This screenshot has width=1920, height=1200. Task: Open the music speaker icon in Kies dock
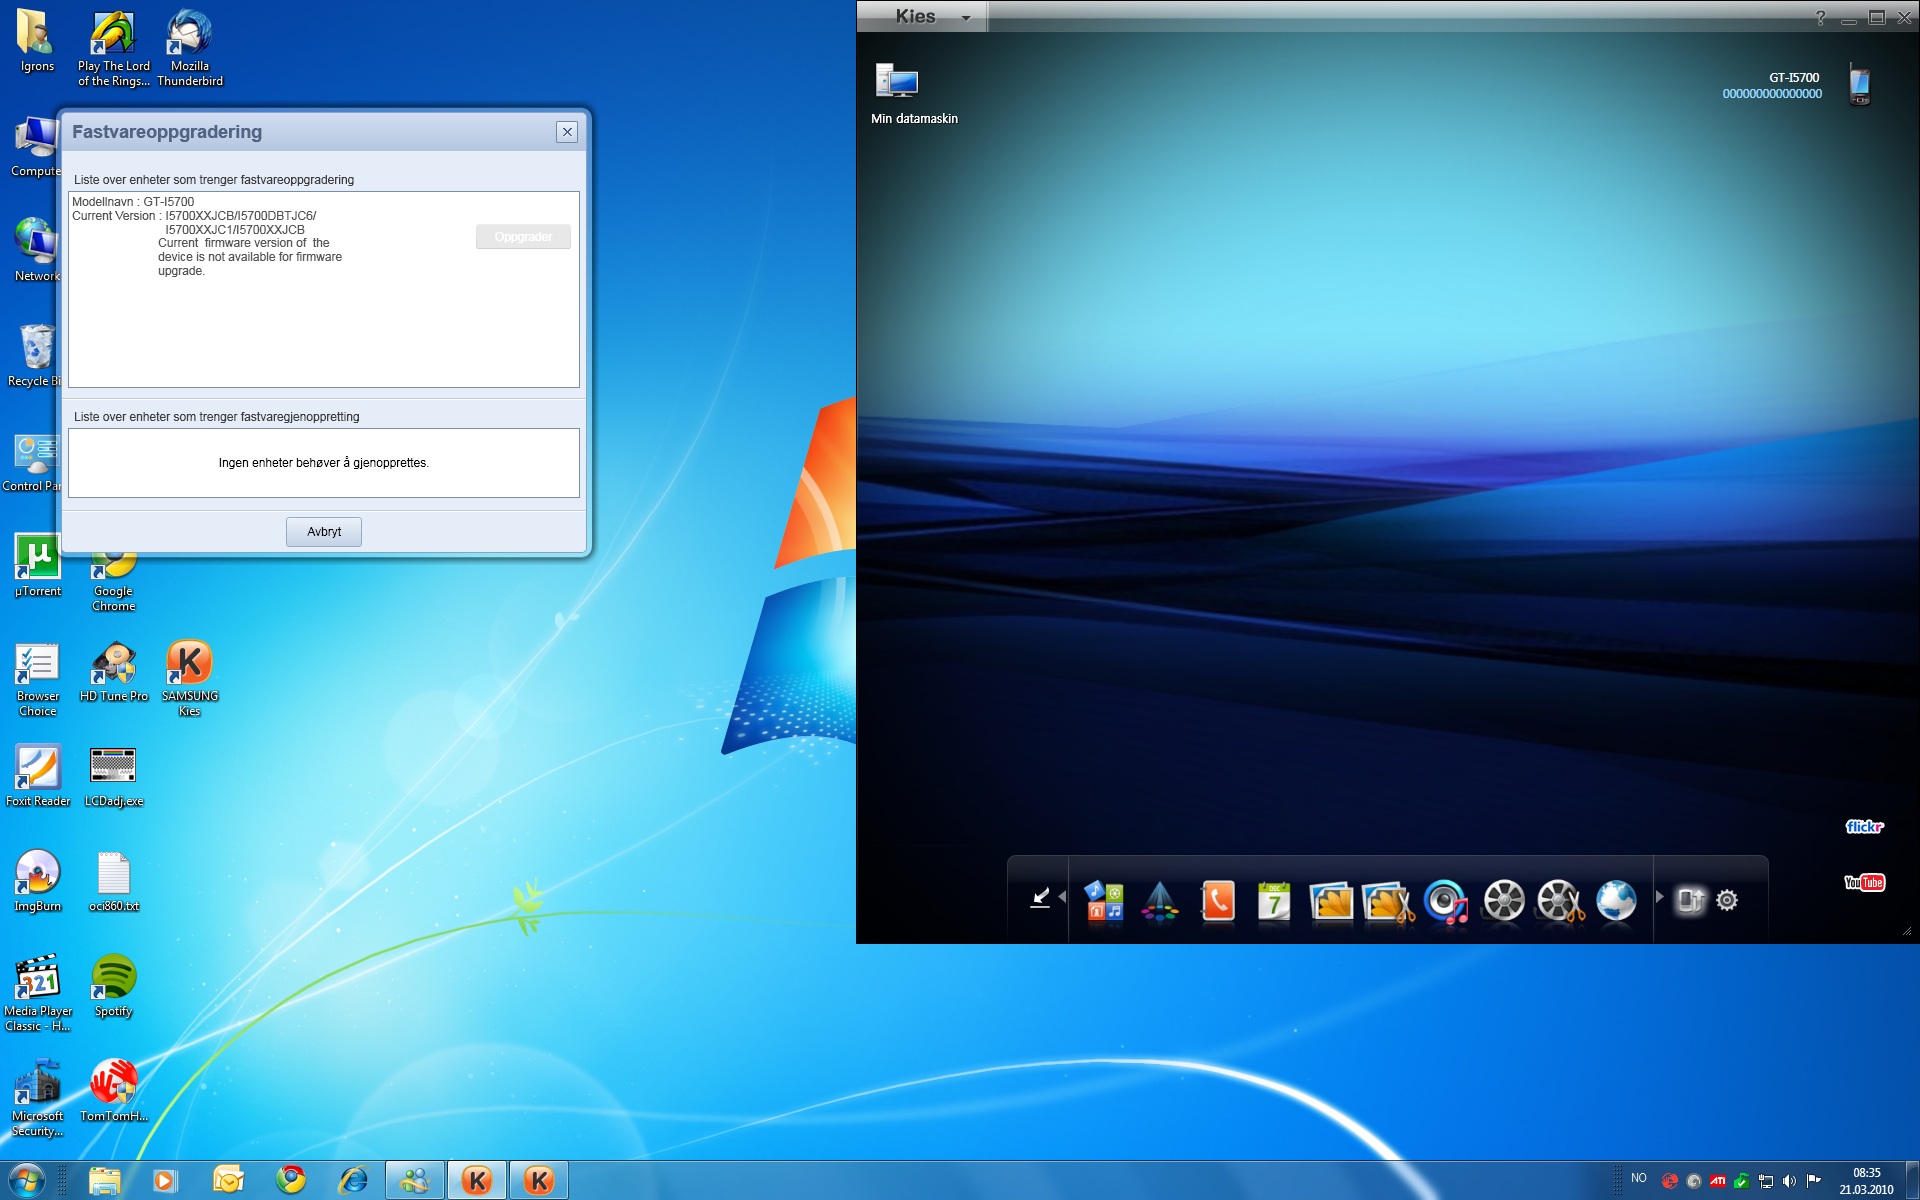pos(1445,901)
